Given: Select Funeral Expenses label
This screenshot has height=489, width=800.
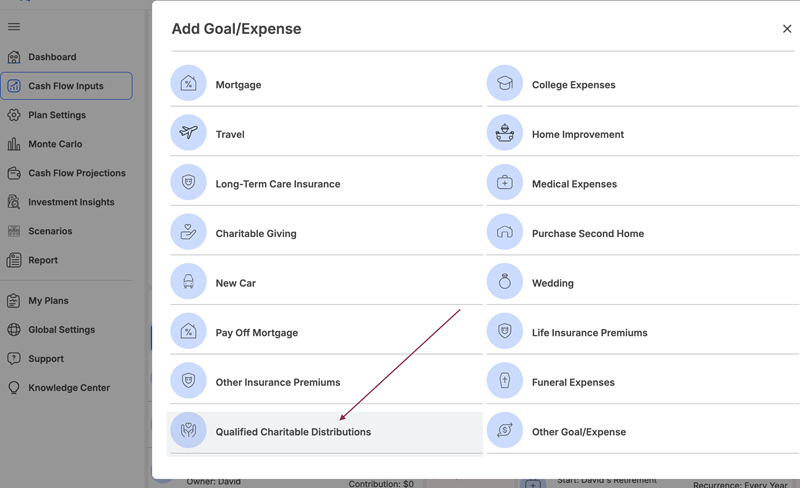Looking at the screenshot, I should pyautogui.click(x=573, y=382).
